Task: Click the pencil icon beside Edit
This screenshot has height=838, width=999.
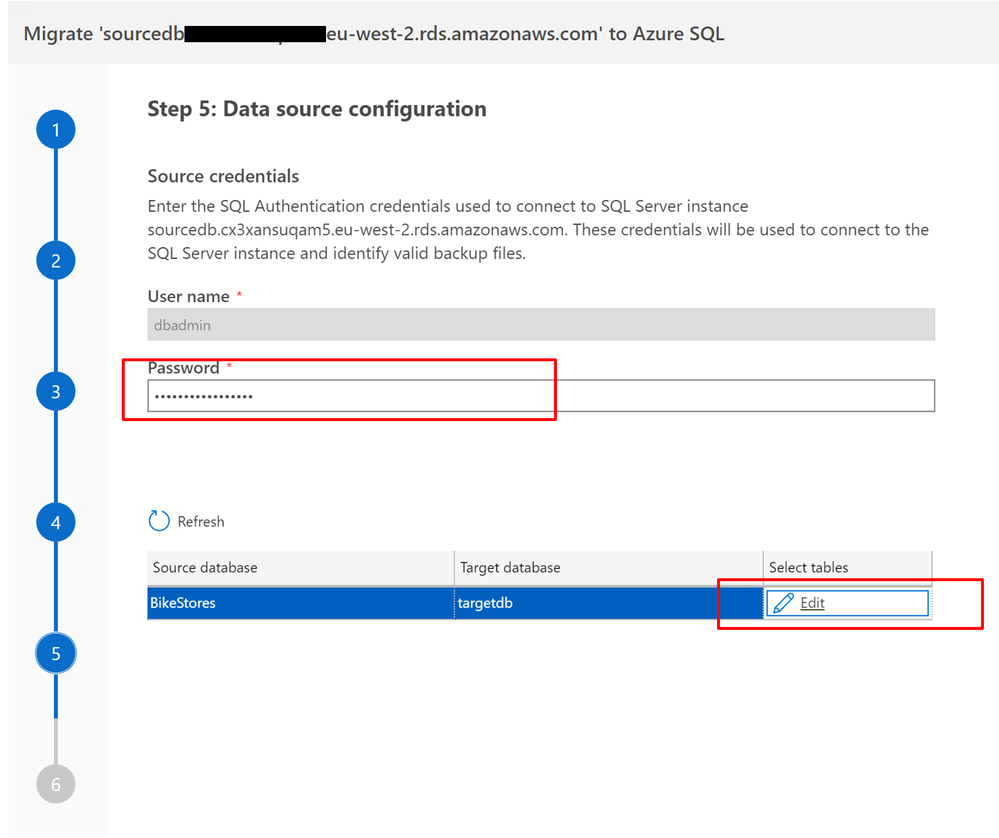Action: (784, 603)
